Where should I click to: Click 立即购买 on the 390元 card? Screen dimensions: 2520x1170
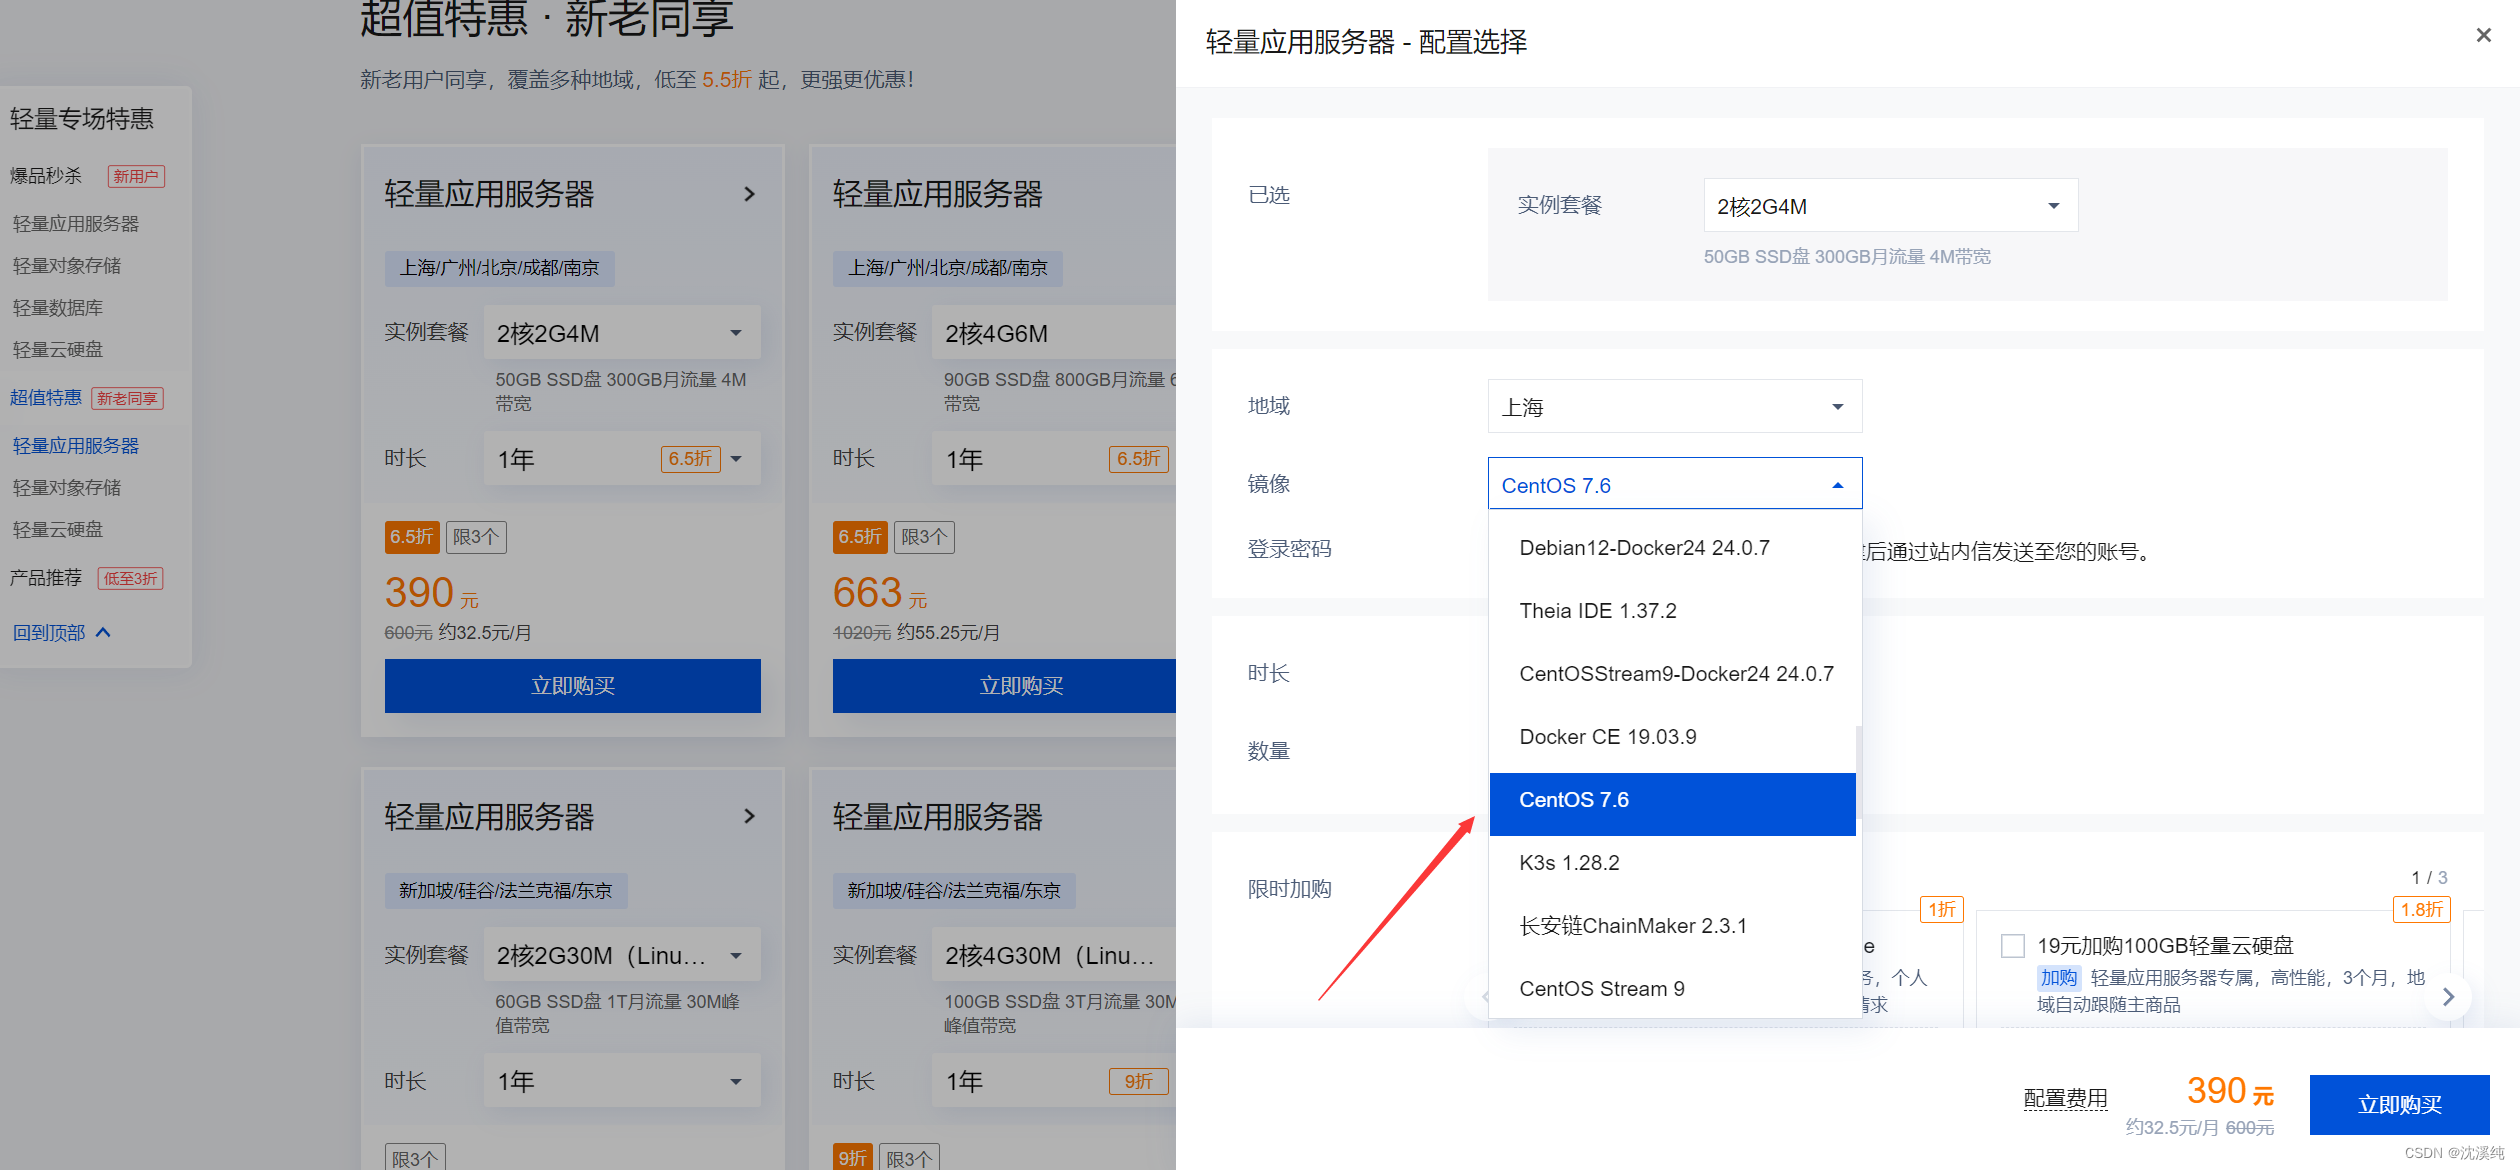point(572,686)
